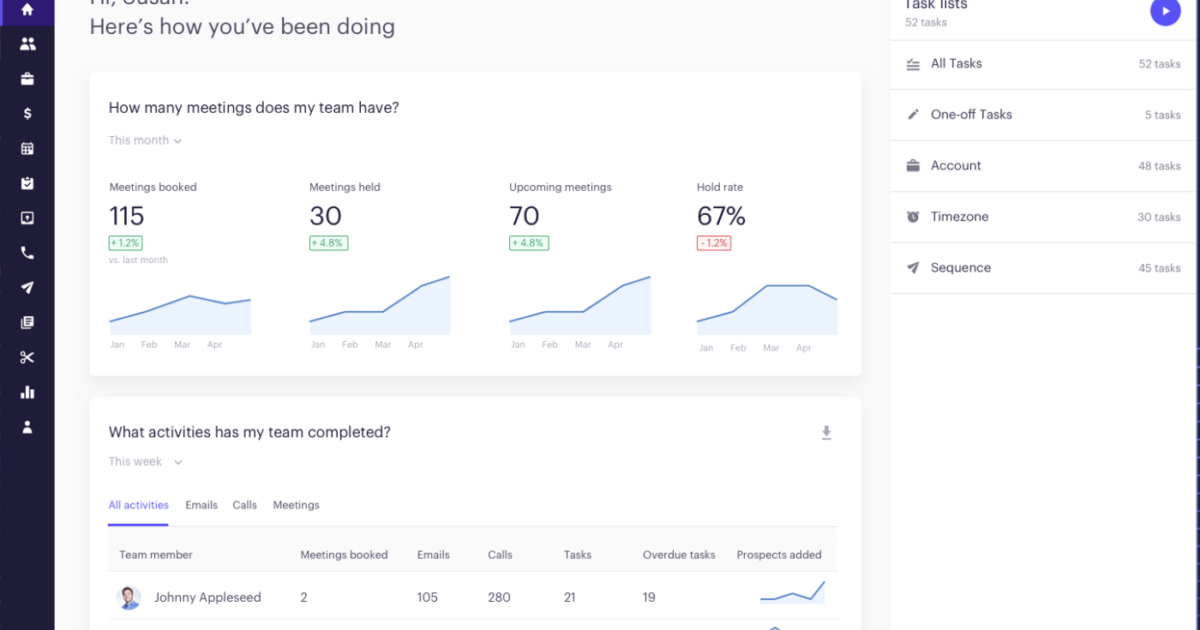The height and width of the screenshot is (630, 1200).
Task: Click Johnny Appleseed's avatar photo
Action: tap(129, 597)
